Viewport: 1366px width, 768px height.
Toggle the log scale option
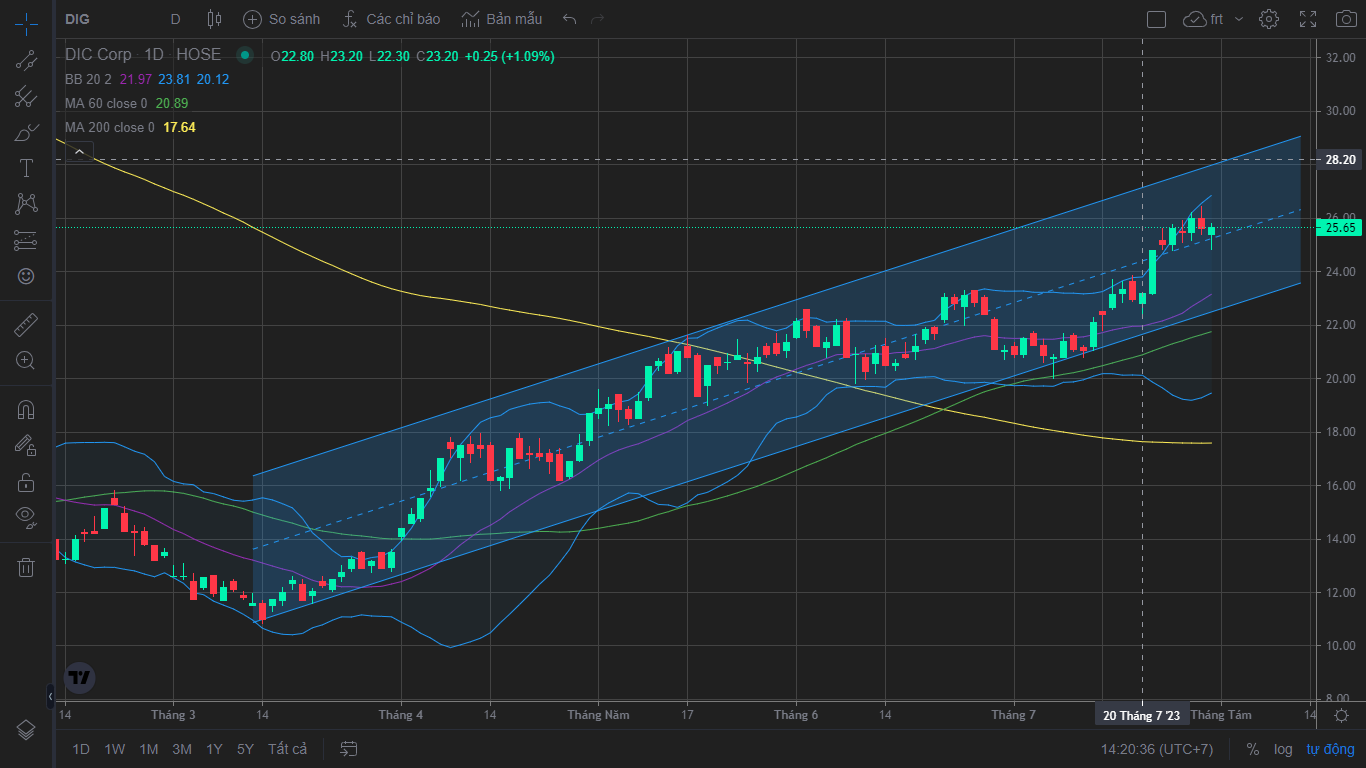1283,749
